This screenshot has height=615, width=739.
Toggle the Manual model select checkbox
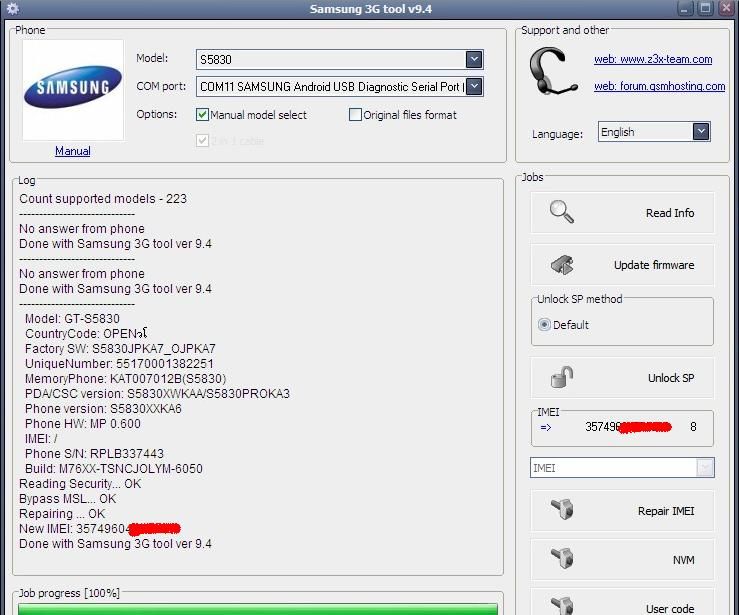[202, 115]
